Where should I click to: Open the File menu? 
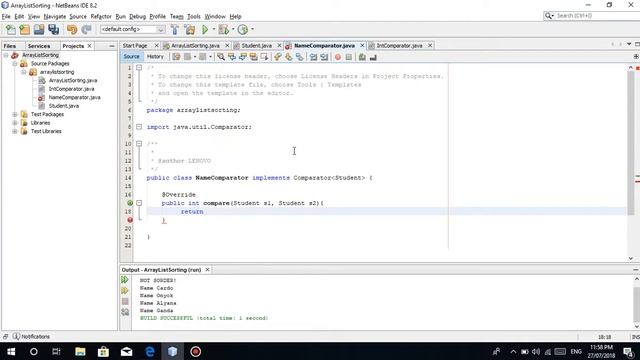pos(6,16)
